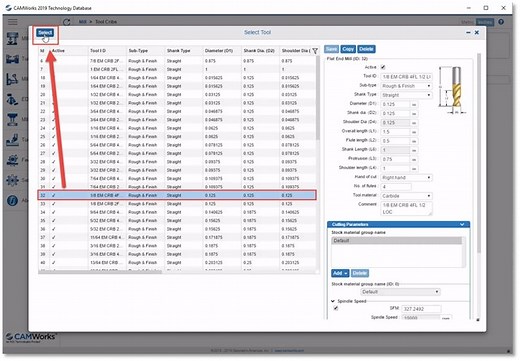Screen dimensions: 520x361
Task: Click the Select button
Action: click(45, 32)
